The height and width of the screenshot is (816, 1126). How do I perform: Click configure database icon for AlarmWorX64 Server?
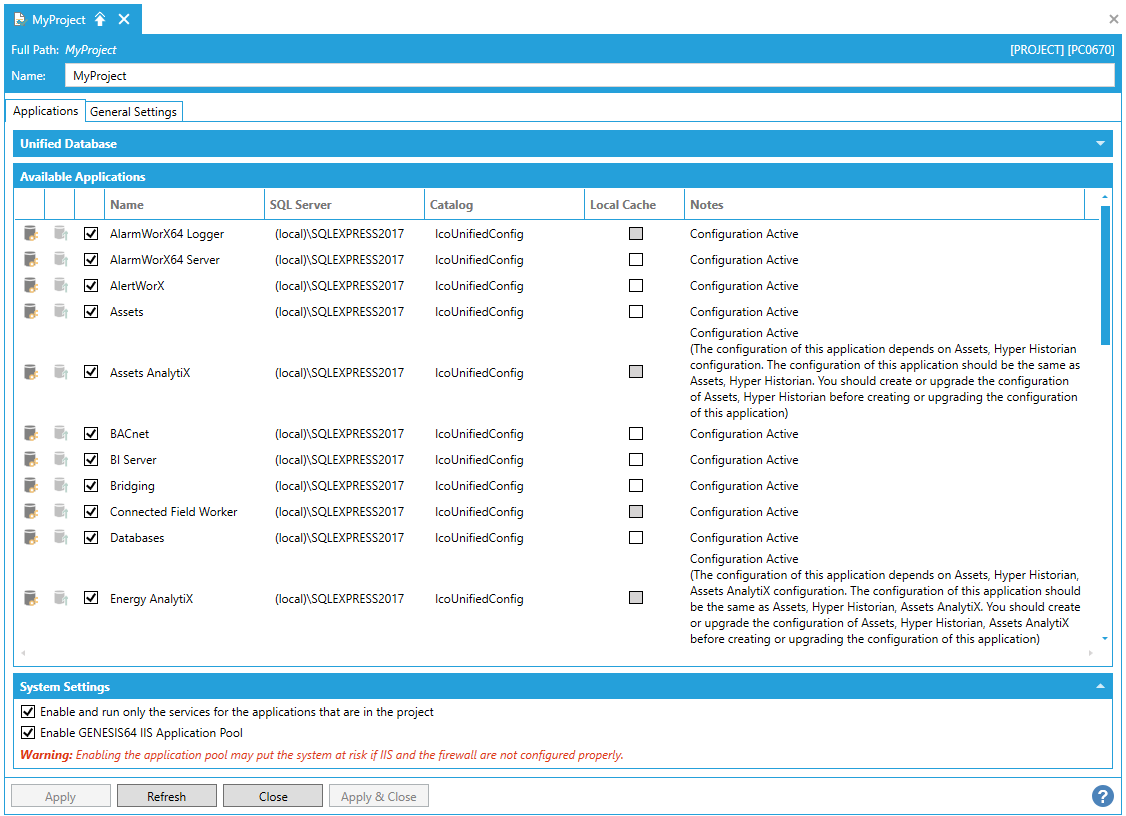pyautogui.click(x=30, y=259)
